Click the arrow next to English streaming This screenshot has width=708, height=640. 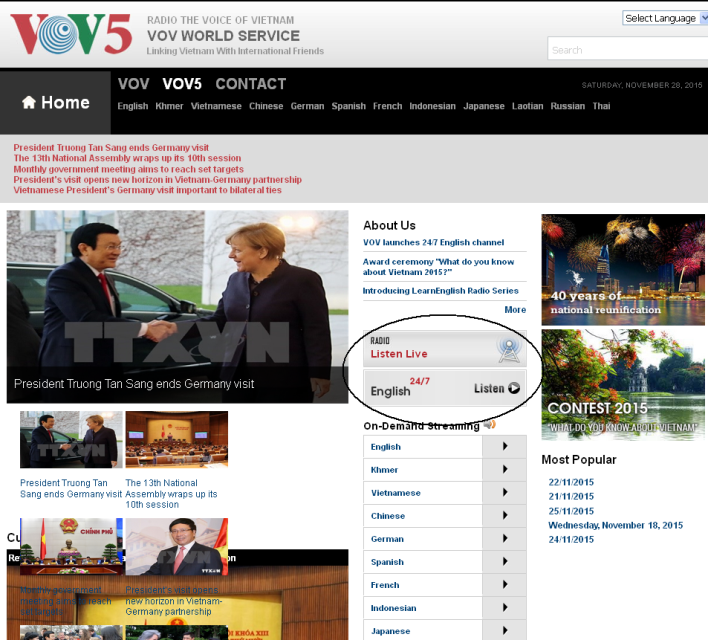(504, 447)
